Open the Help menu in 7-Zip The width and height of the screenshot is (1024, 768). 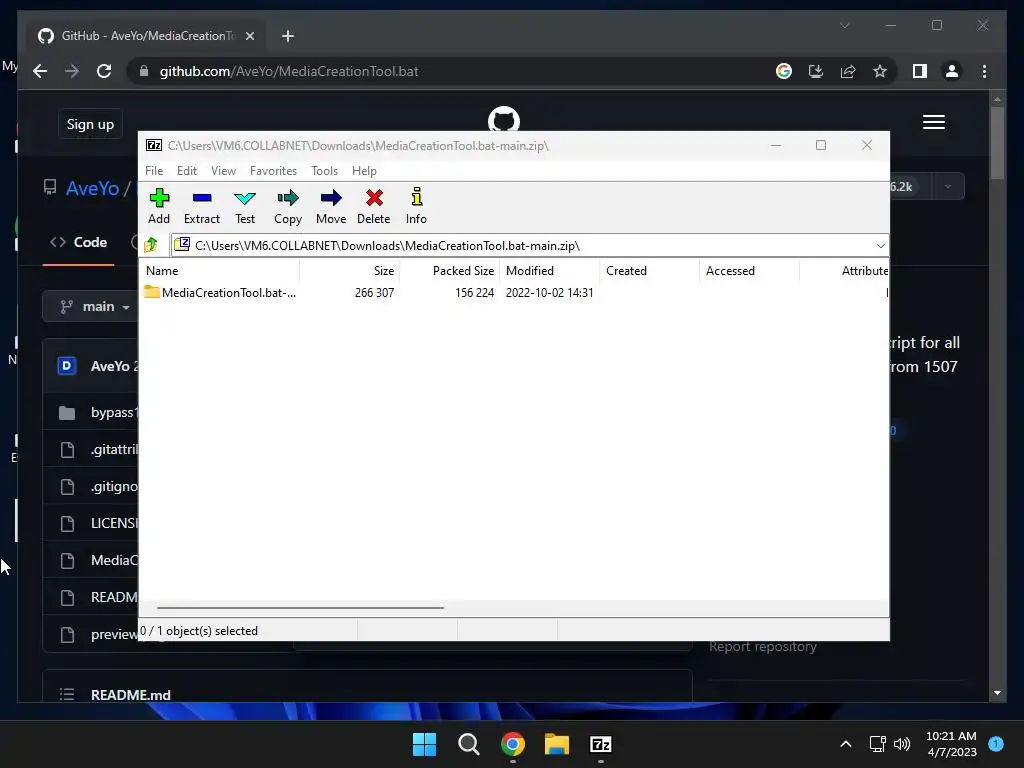coord(364,170)
